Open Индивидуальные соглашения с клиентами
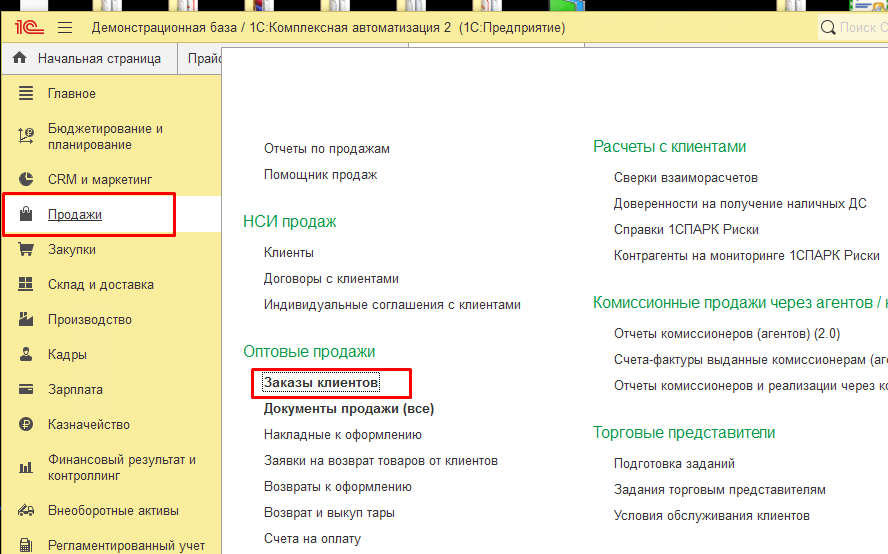 (x=392, y=305)
